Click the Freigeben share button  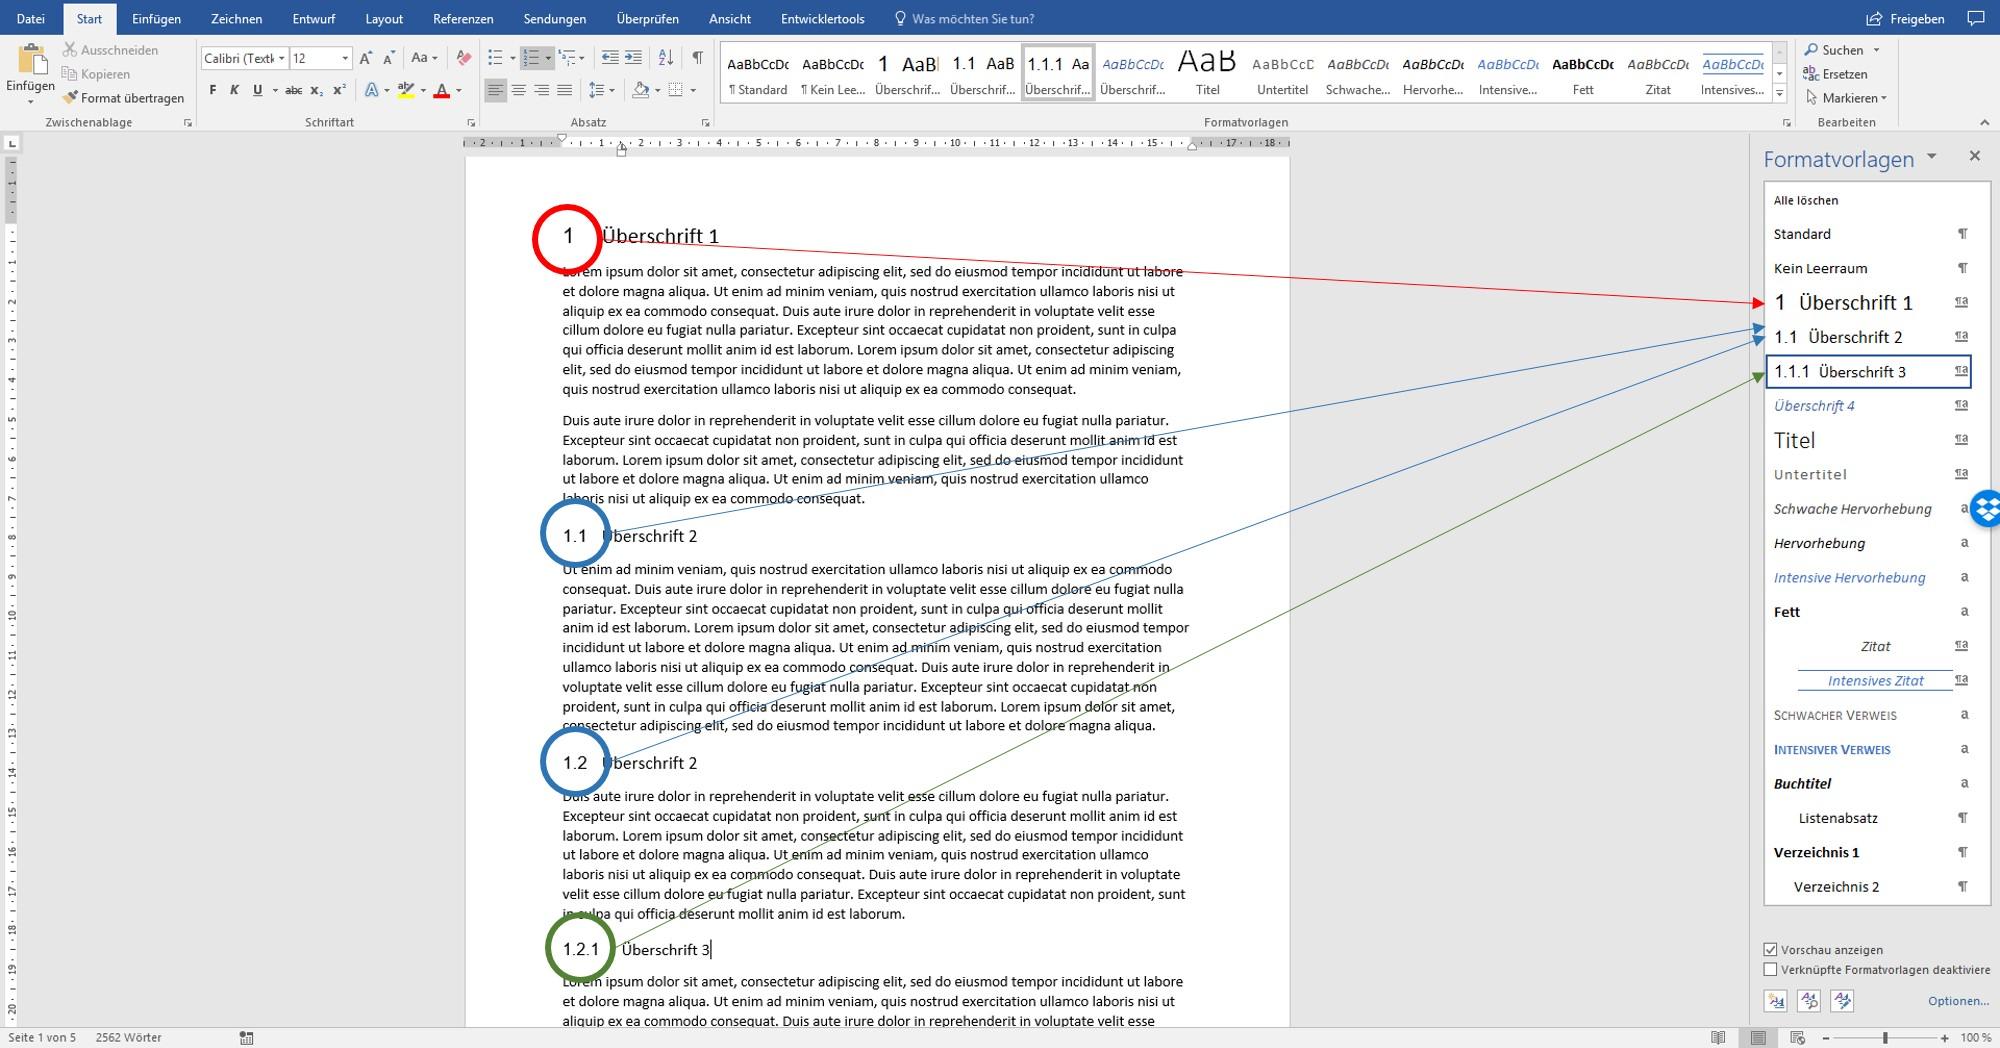(1906, 18)
